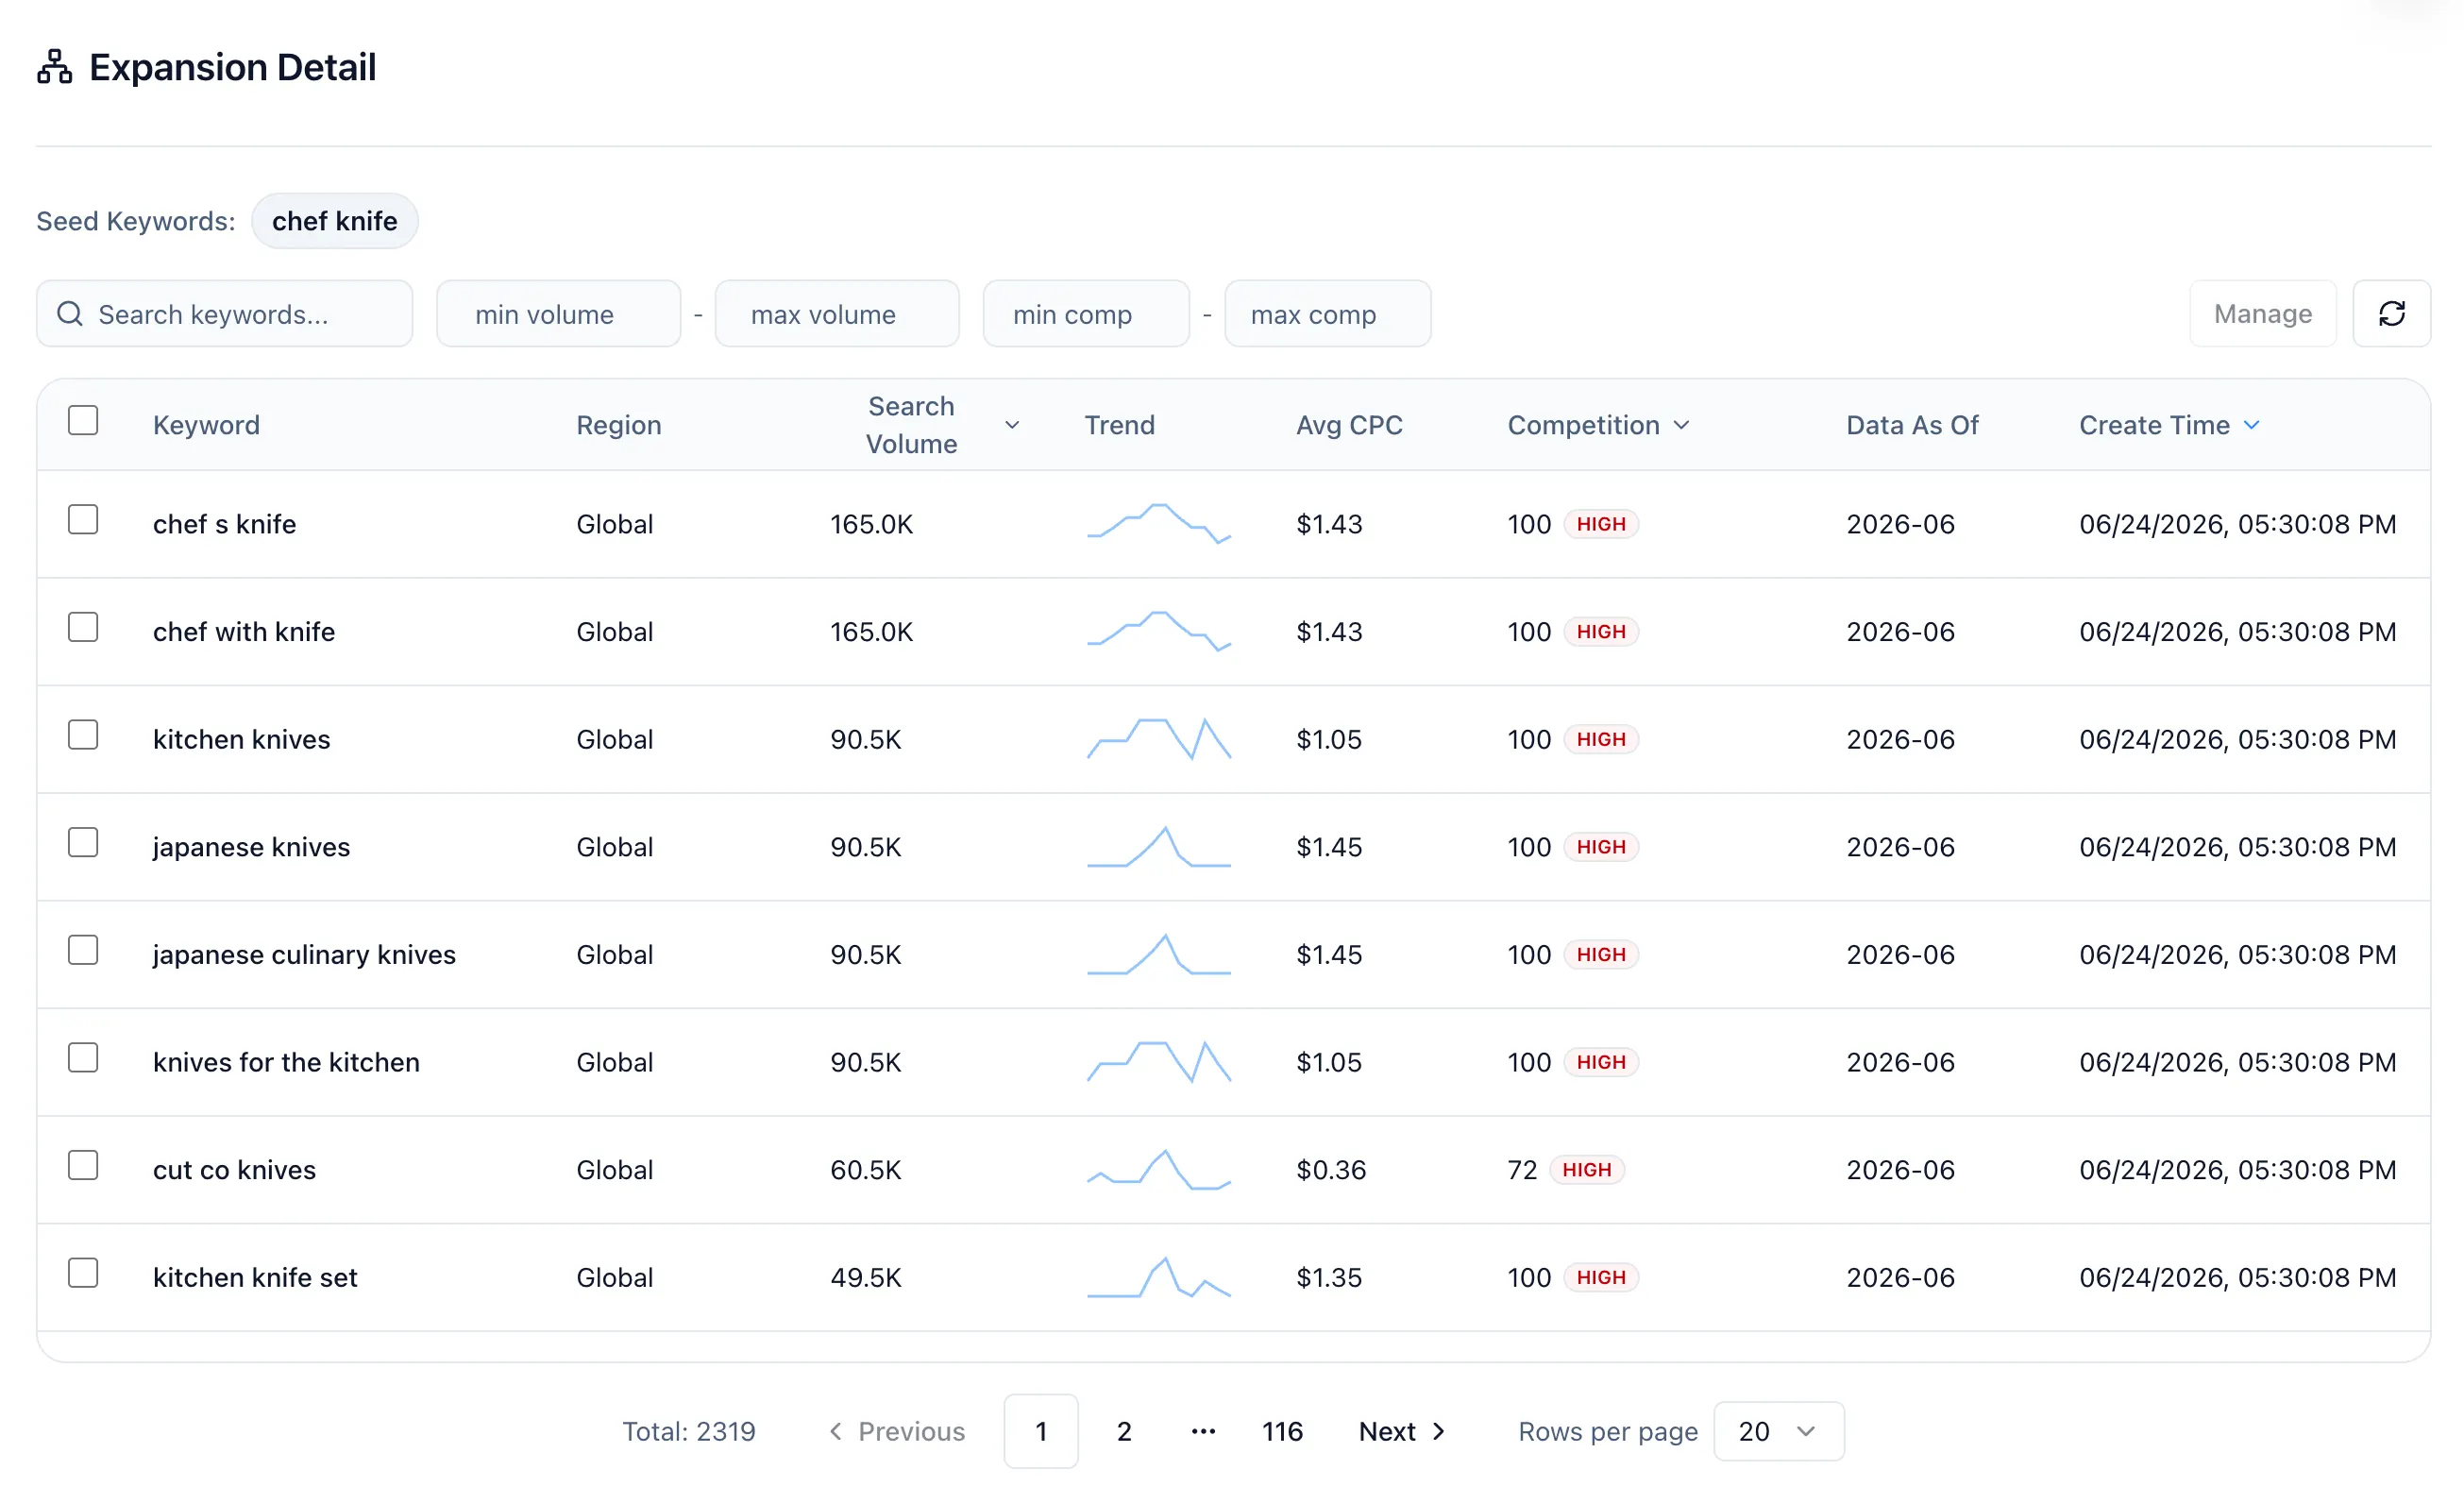Jump to page 116
This screenshot has width=2464, height=1503.
point(1281,1431)
